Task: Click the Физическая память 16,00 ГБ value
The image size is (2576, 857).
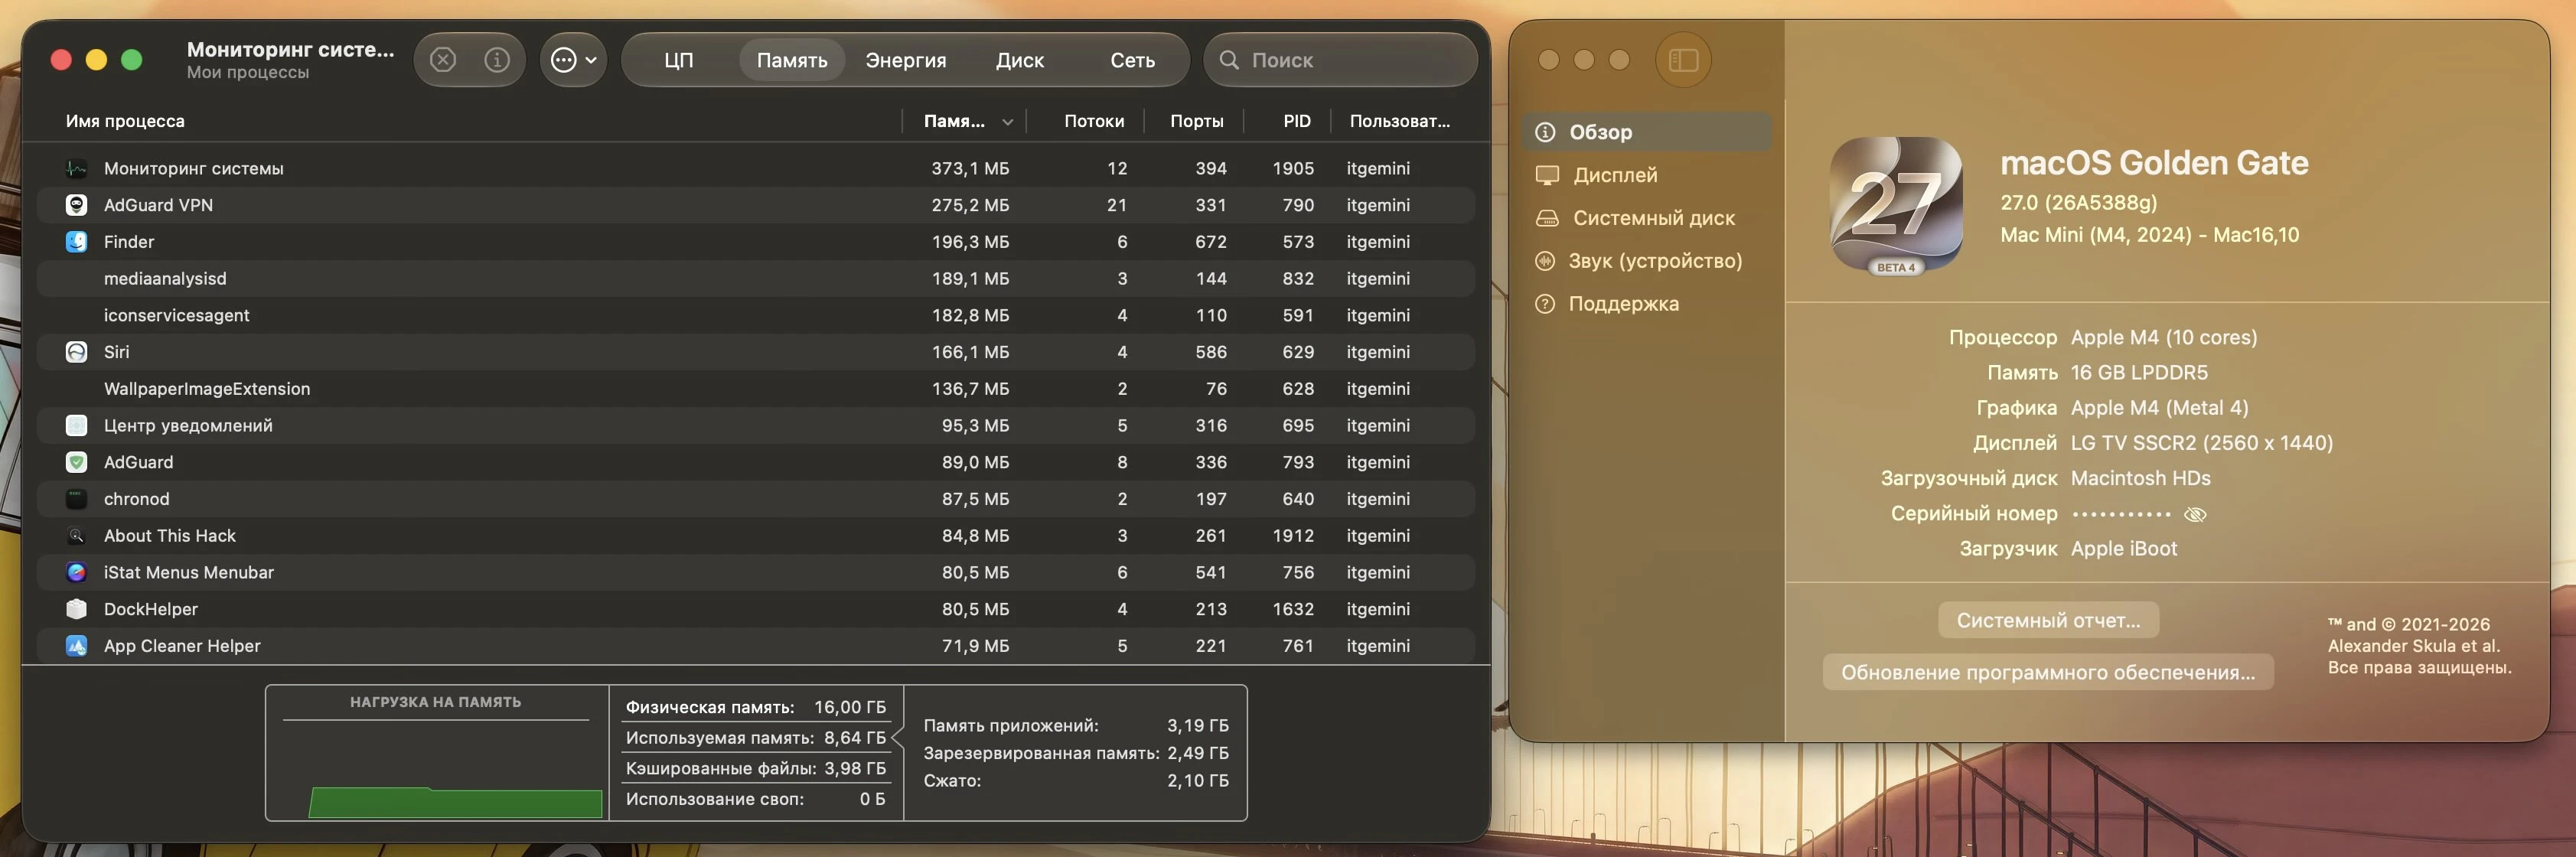Action: (850, 707)
